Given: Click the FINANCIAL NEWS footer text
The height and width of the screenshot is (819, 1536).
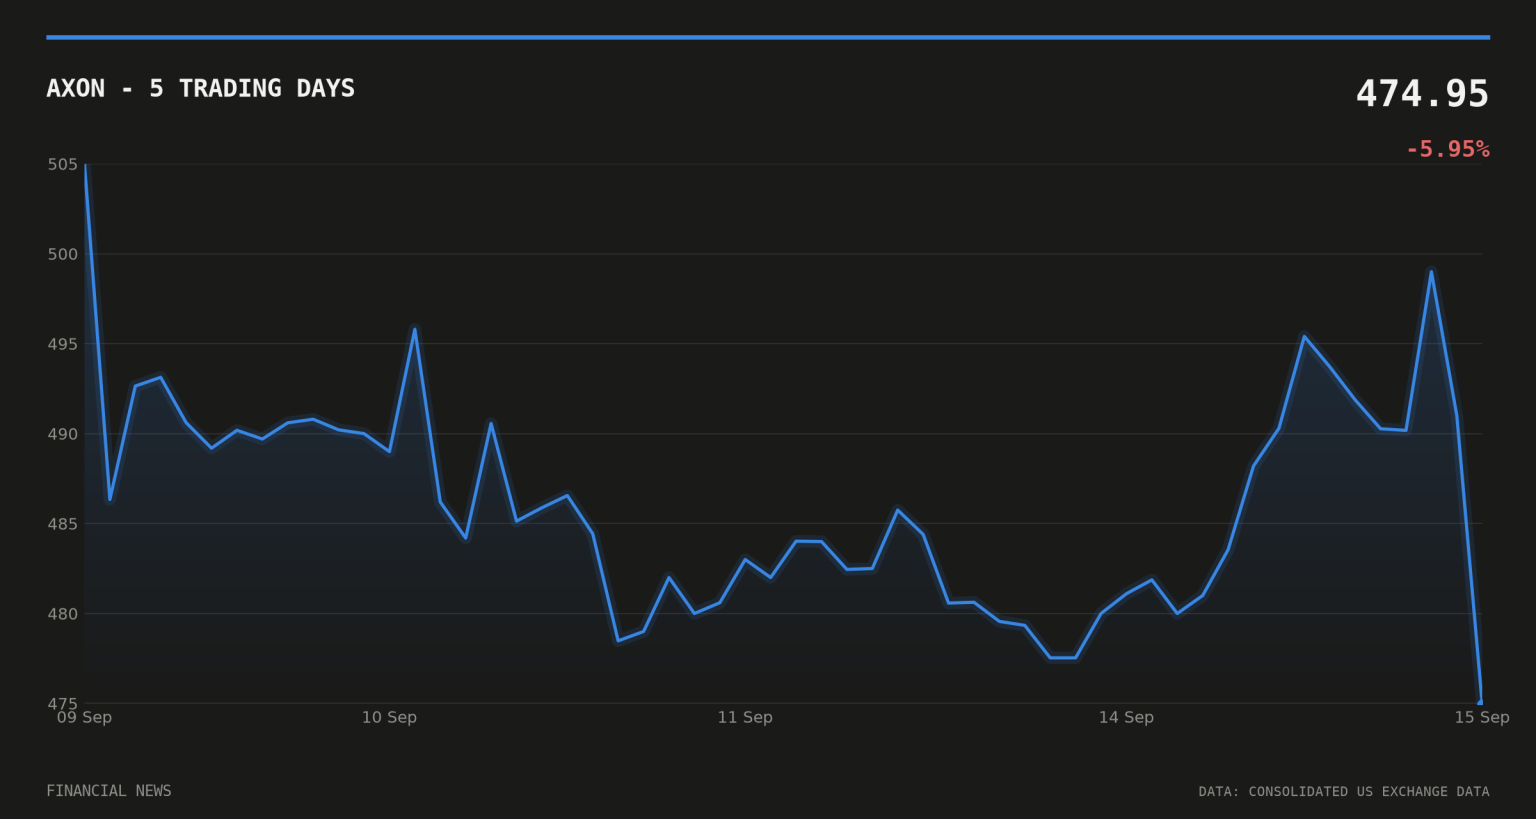Looking at the screenshot, I should click(109, 791).
